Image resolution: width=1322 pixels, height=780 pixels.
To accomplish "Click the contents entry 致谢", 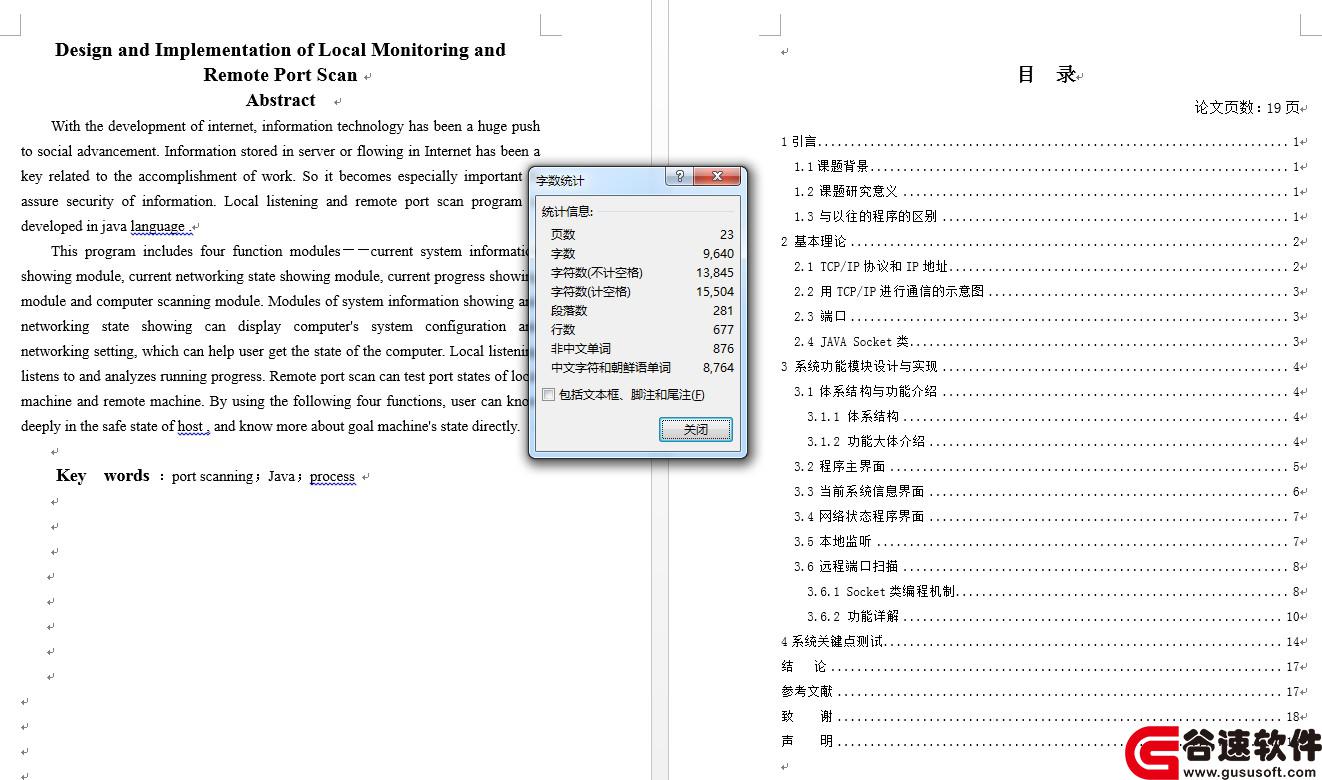I will [1040, 717].
